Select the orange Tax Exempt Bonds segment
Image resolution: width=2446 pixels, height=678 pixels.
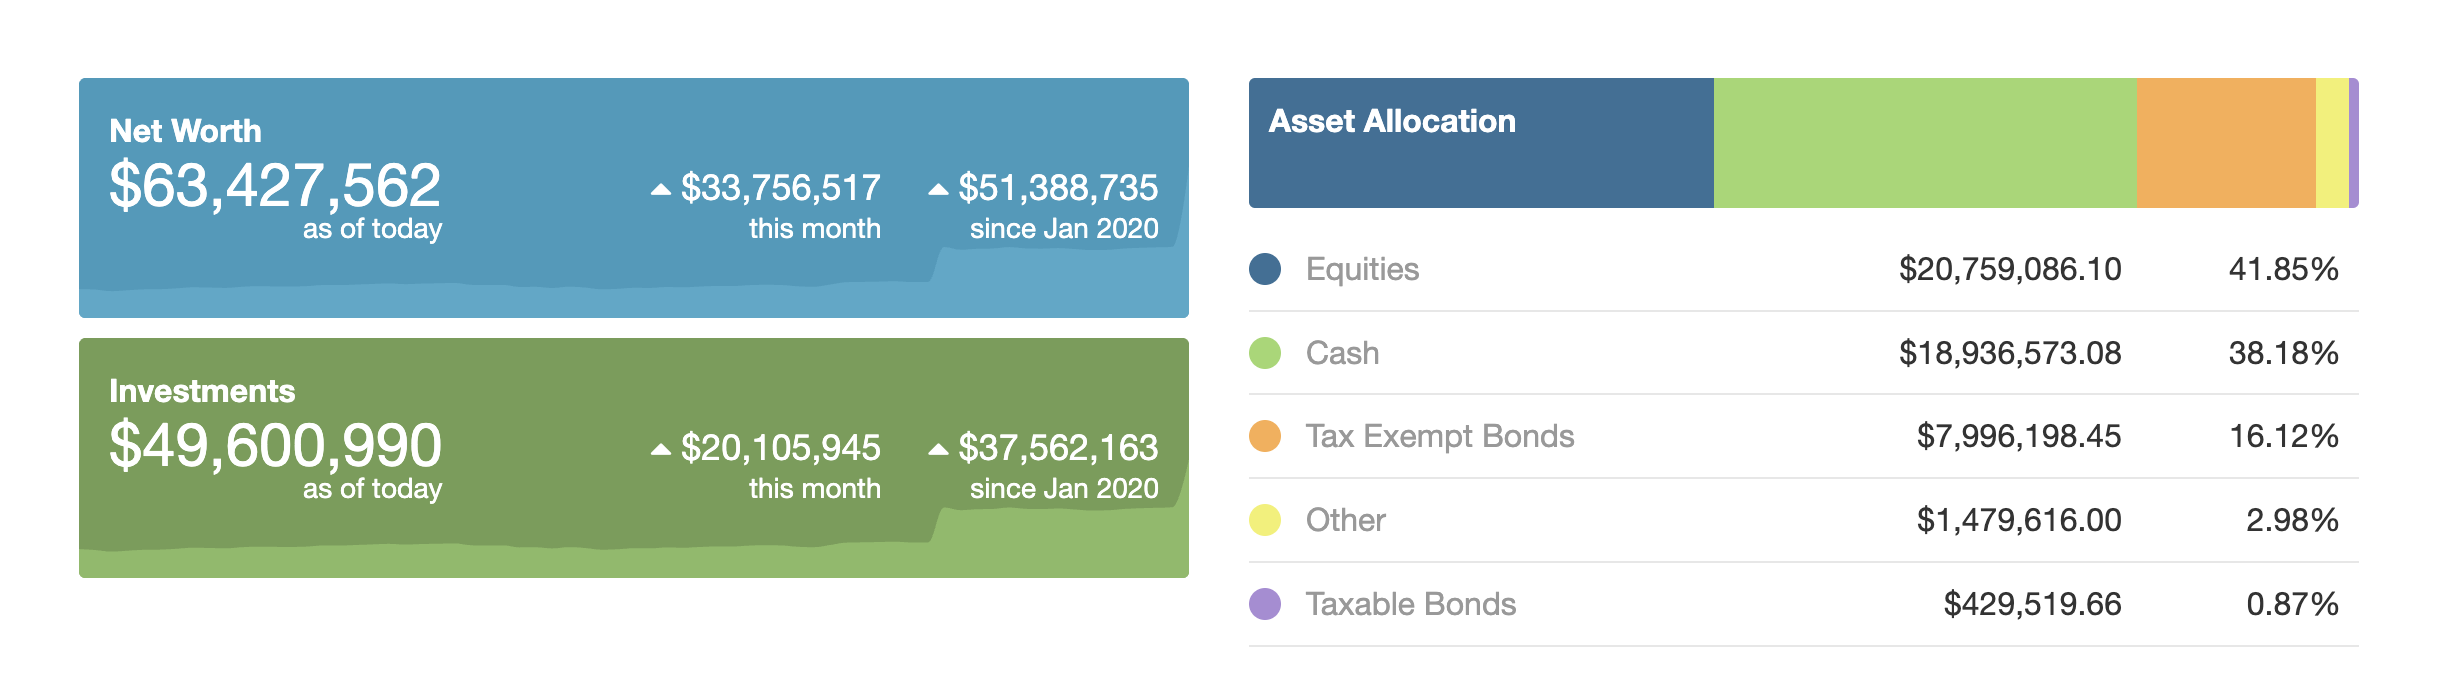[x=2226, y=143]
